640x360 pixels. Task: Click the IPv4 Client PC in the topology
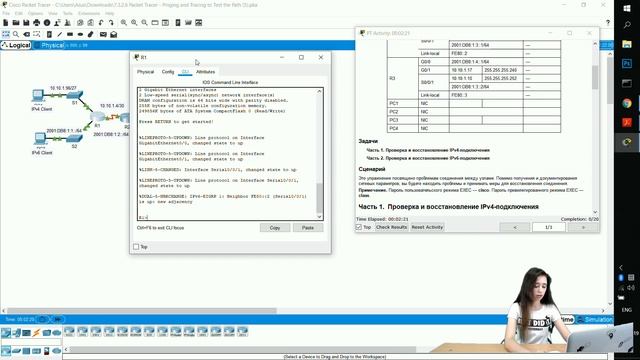(x=38, y=96)
